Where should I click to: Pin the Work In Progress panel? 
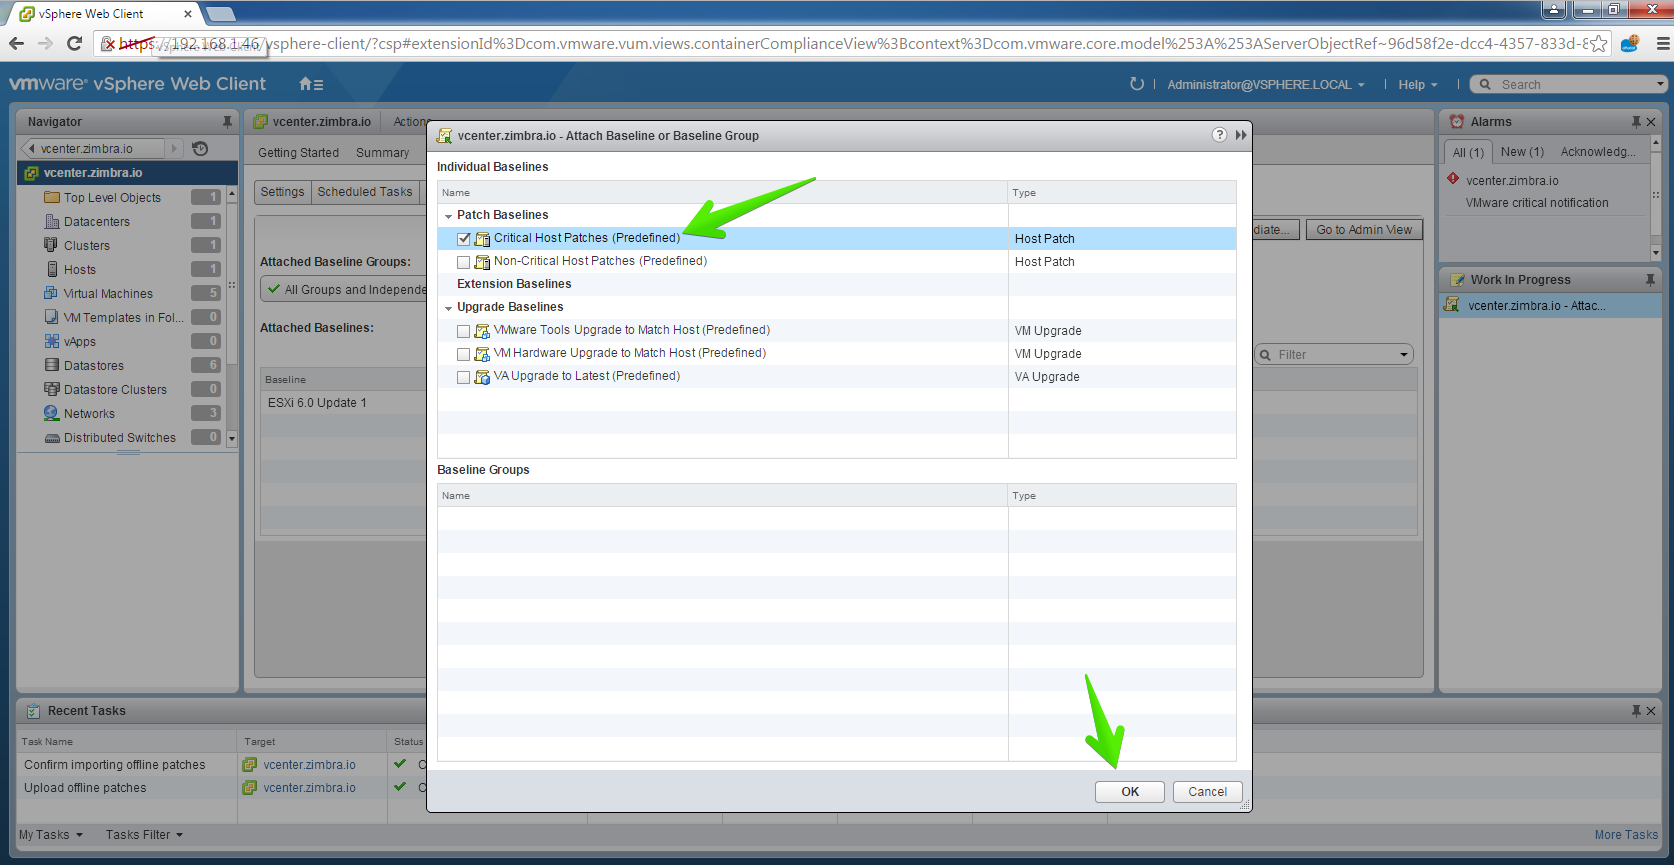[1650, 280]
